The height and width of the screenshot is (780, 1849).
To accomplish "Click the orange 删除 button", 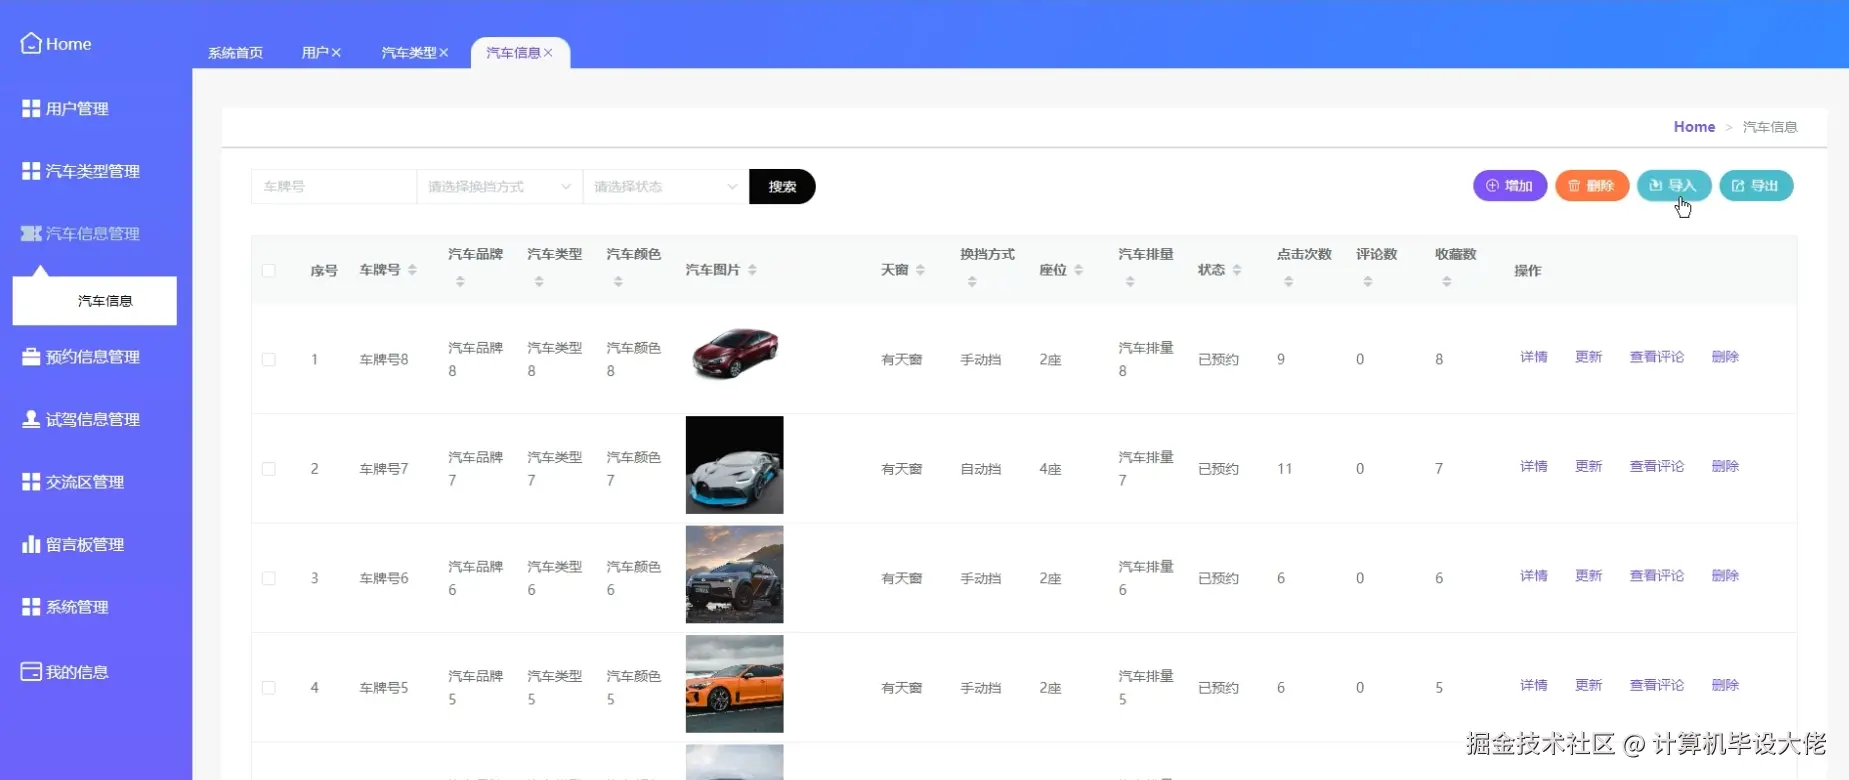I will pos(1592,185).
